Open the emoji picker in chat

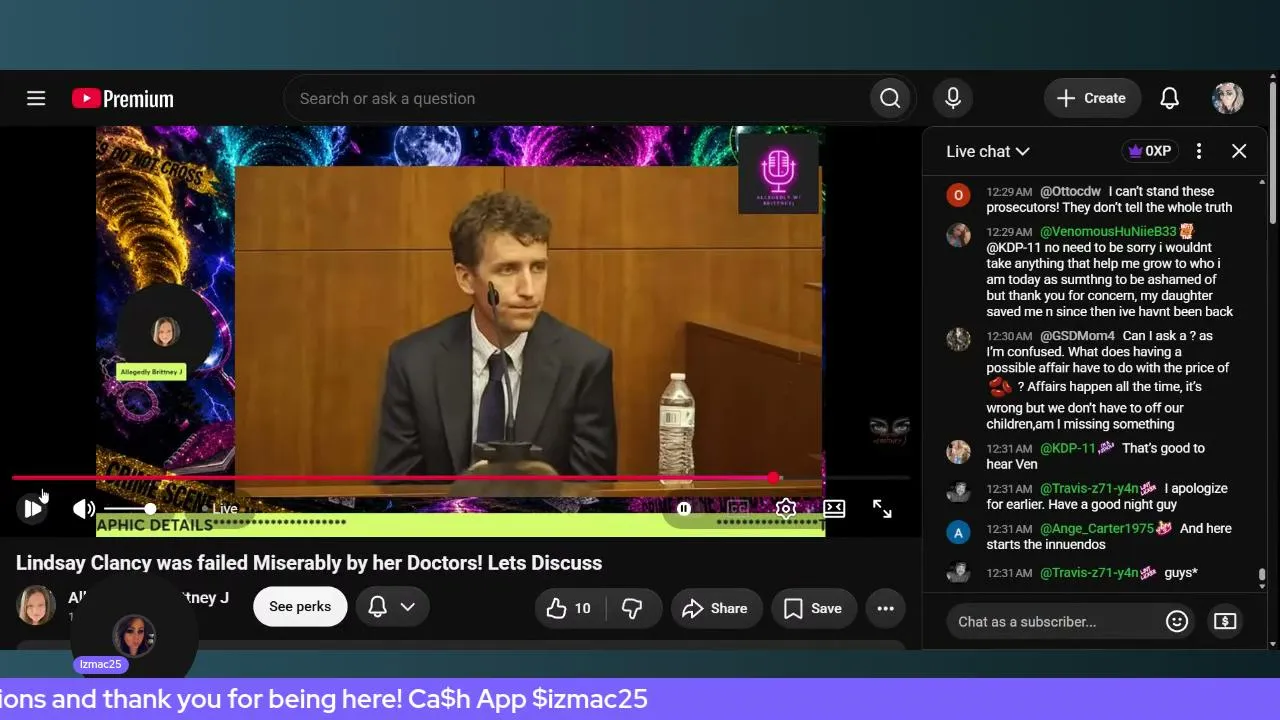[1177, 621]
